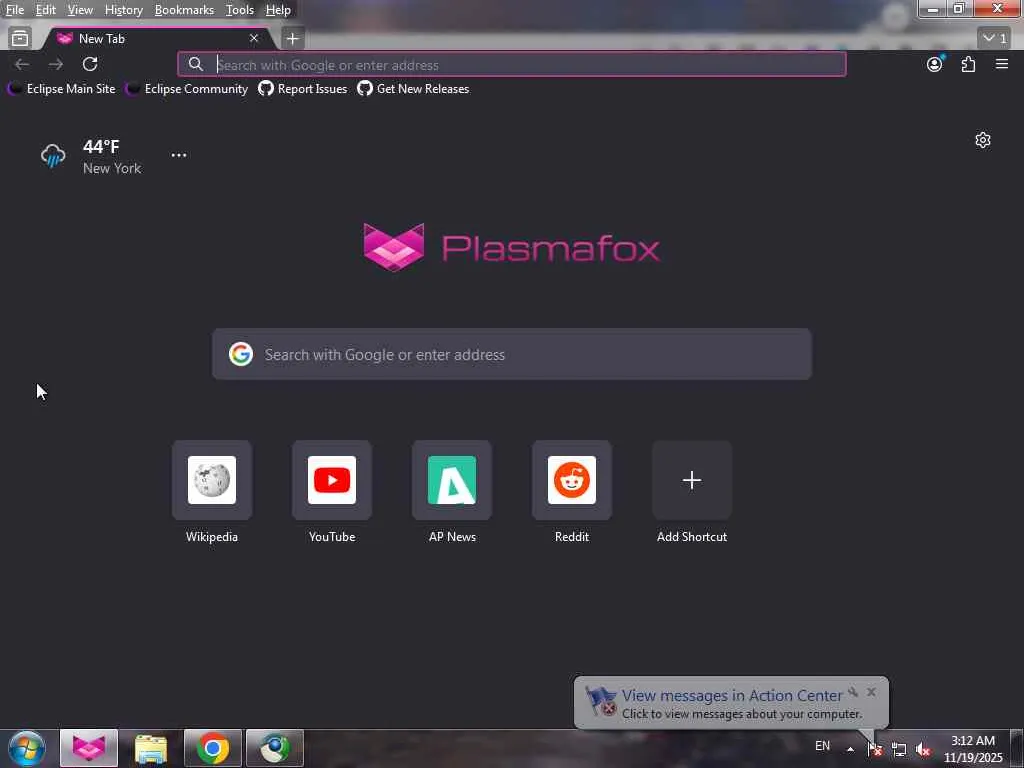Open the Help menu
Screen dimensions: 1024x768
point(278,10)
